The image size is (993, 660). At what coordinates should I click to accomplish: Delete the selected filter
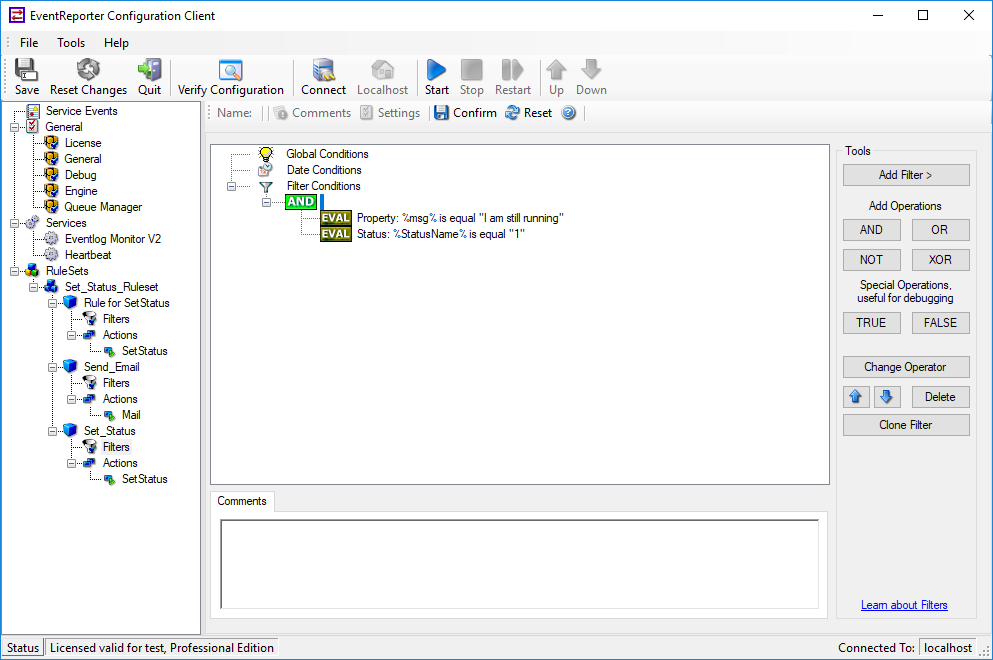coord(940,397)
